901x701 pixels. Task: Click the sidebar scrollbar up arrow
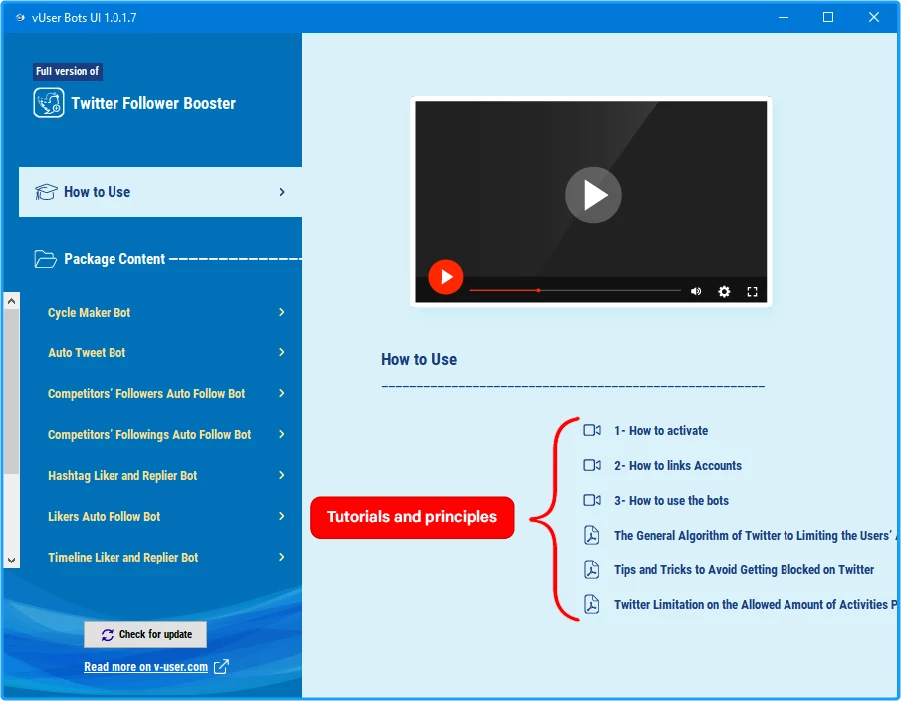click(x=11, y=301)
